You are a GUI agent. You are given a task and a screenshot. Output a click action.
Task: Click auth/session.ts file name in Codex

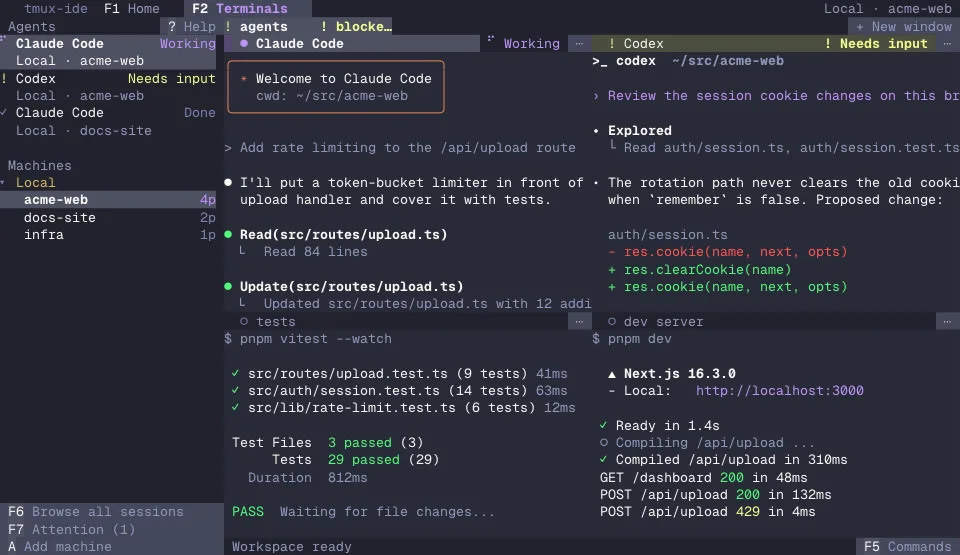click(x=667, y=235)
